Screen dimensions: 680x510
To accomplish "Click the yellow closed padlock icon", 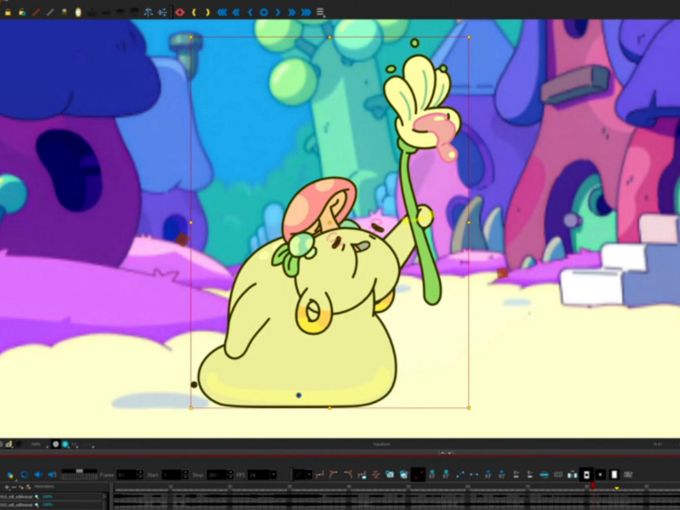I will tap(8, 13).
